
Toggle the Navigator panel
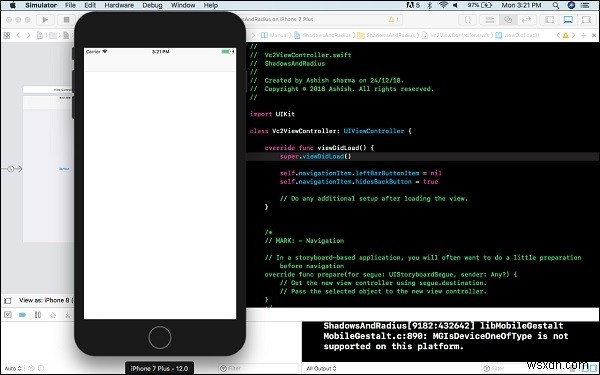tap(549, 20)
